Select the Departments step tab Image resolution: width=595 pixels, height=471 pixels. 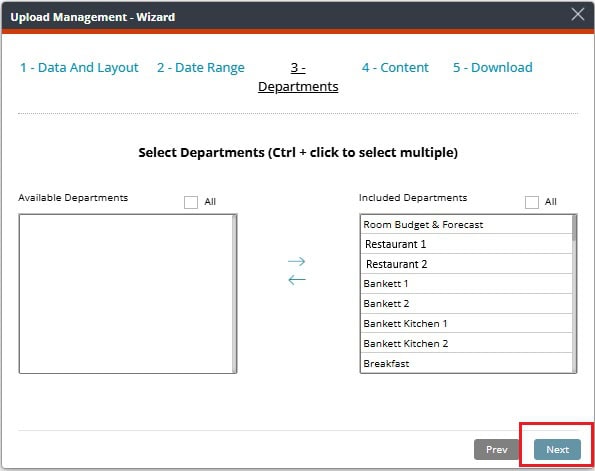point(298,77)
